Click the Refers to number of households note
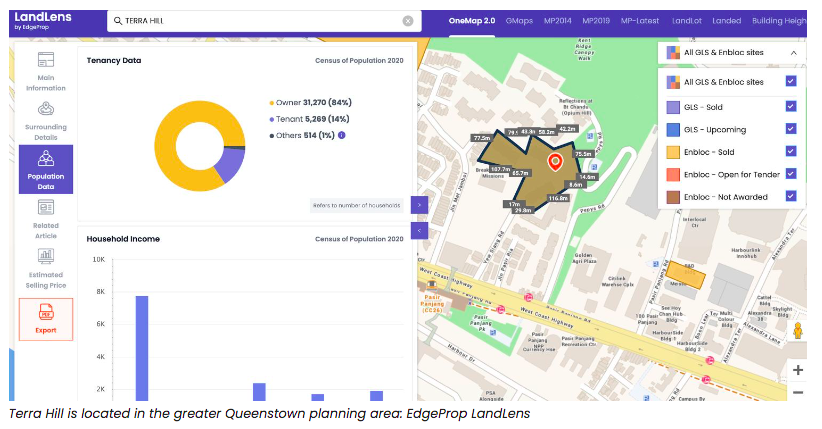The image size is (822, 429). point(356,205)
